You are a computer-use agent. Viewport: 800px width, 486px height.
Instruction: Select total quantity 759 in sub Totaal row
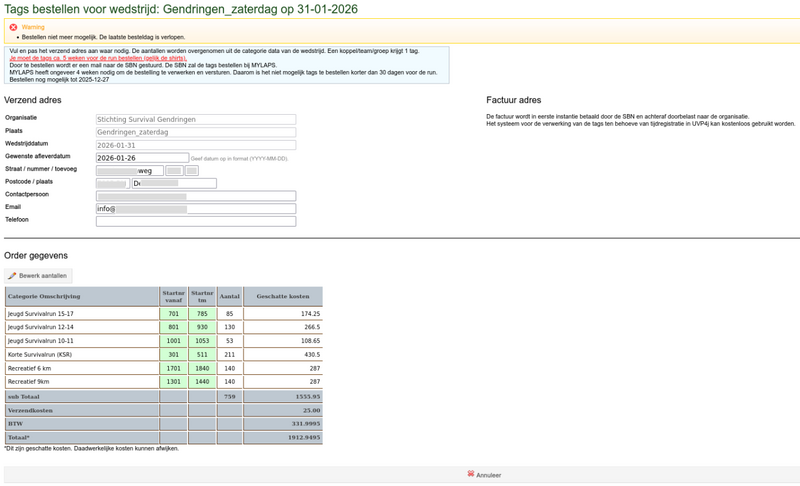click(230, 396)
